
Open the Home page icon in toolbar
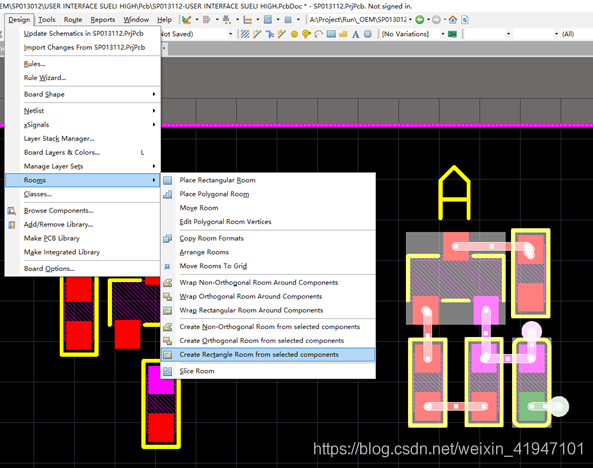[x=453, y=20]
